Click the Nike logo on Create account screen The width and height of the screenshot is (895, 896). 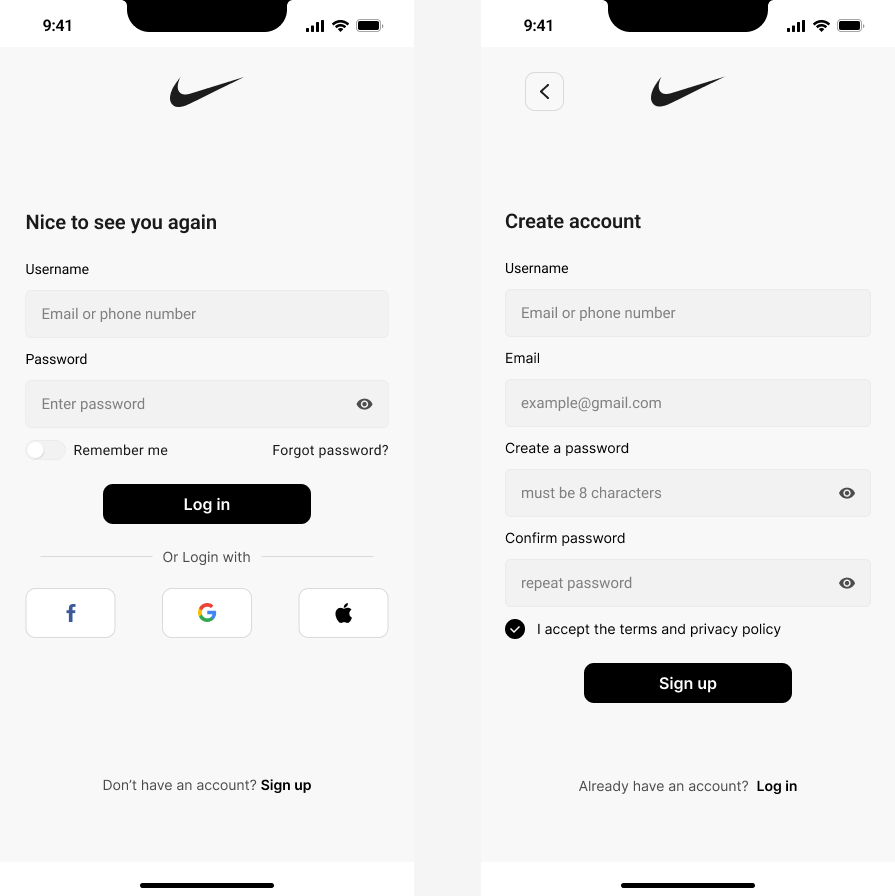pos(687,91)
